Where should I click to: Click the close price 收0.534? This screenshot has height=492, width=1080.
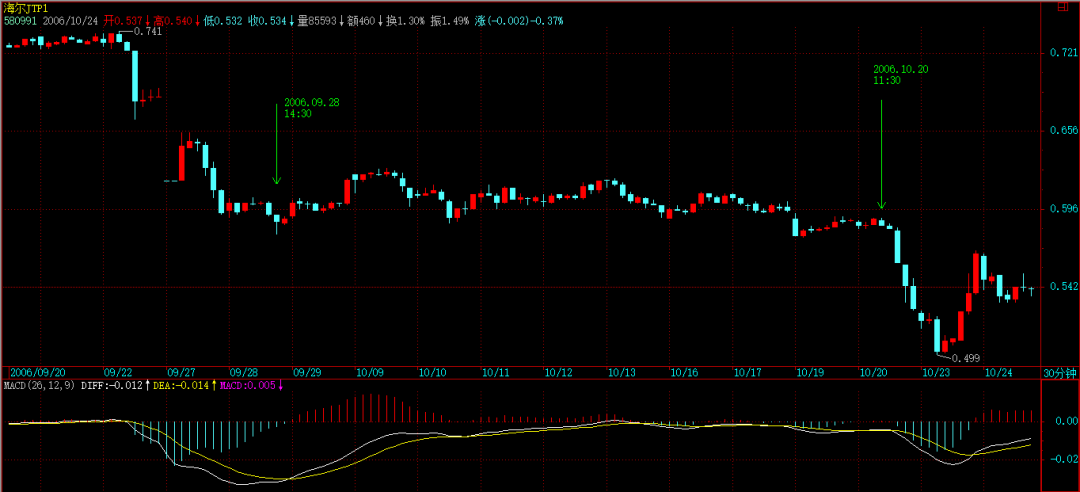pyautogui.click(x=268, y=21)
